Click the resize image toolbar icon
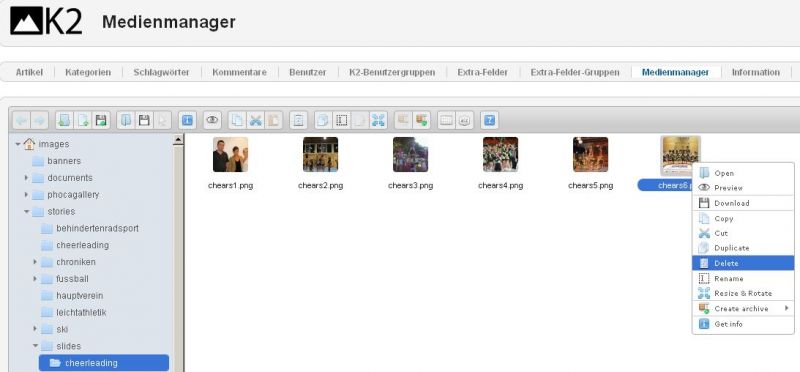The width and height of the screenshot is (800, 372). (x=378, y=120)
